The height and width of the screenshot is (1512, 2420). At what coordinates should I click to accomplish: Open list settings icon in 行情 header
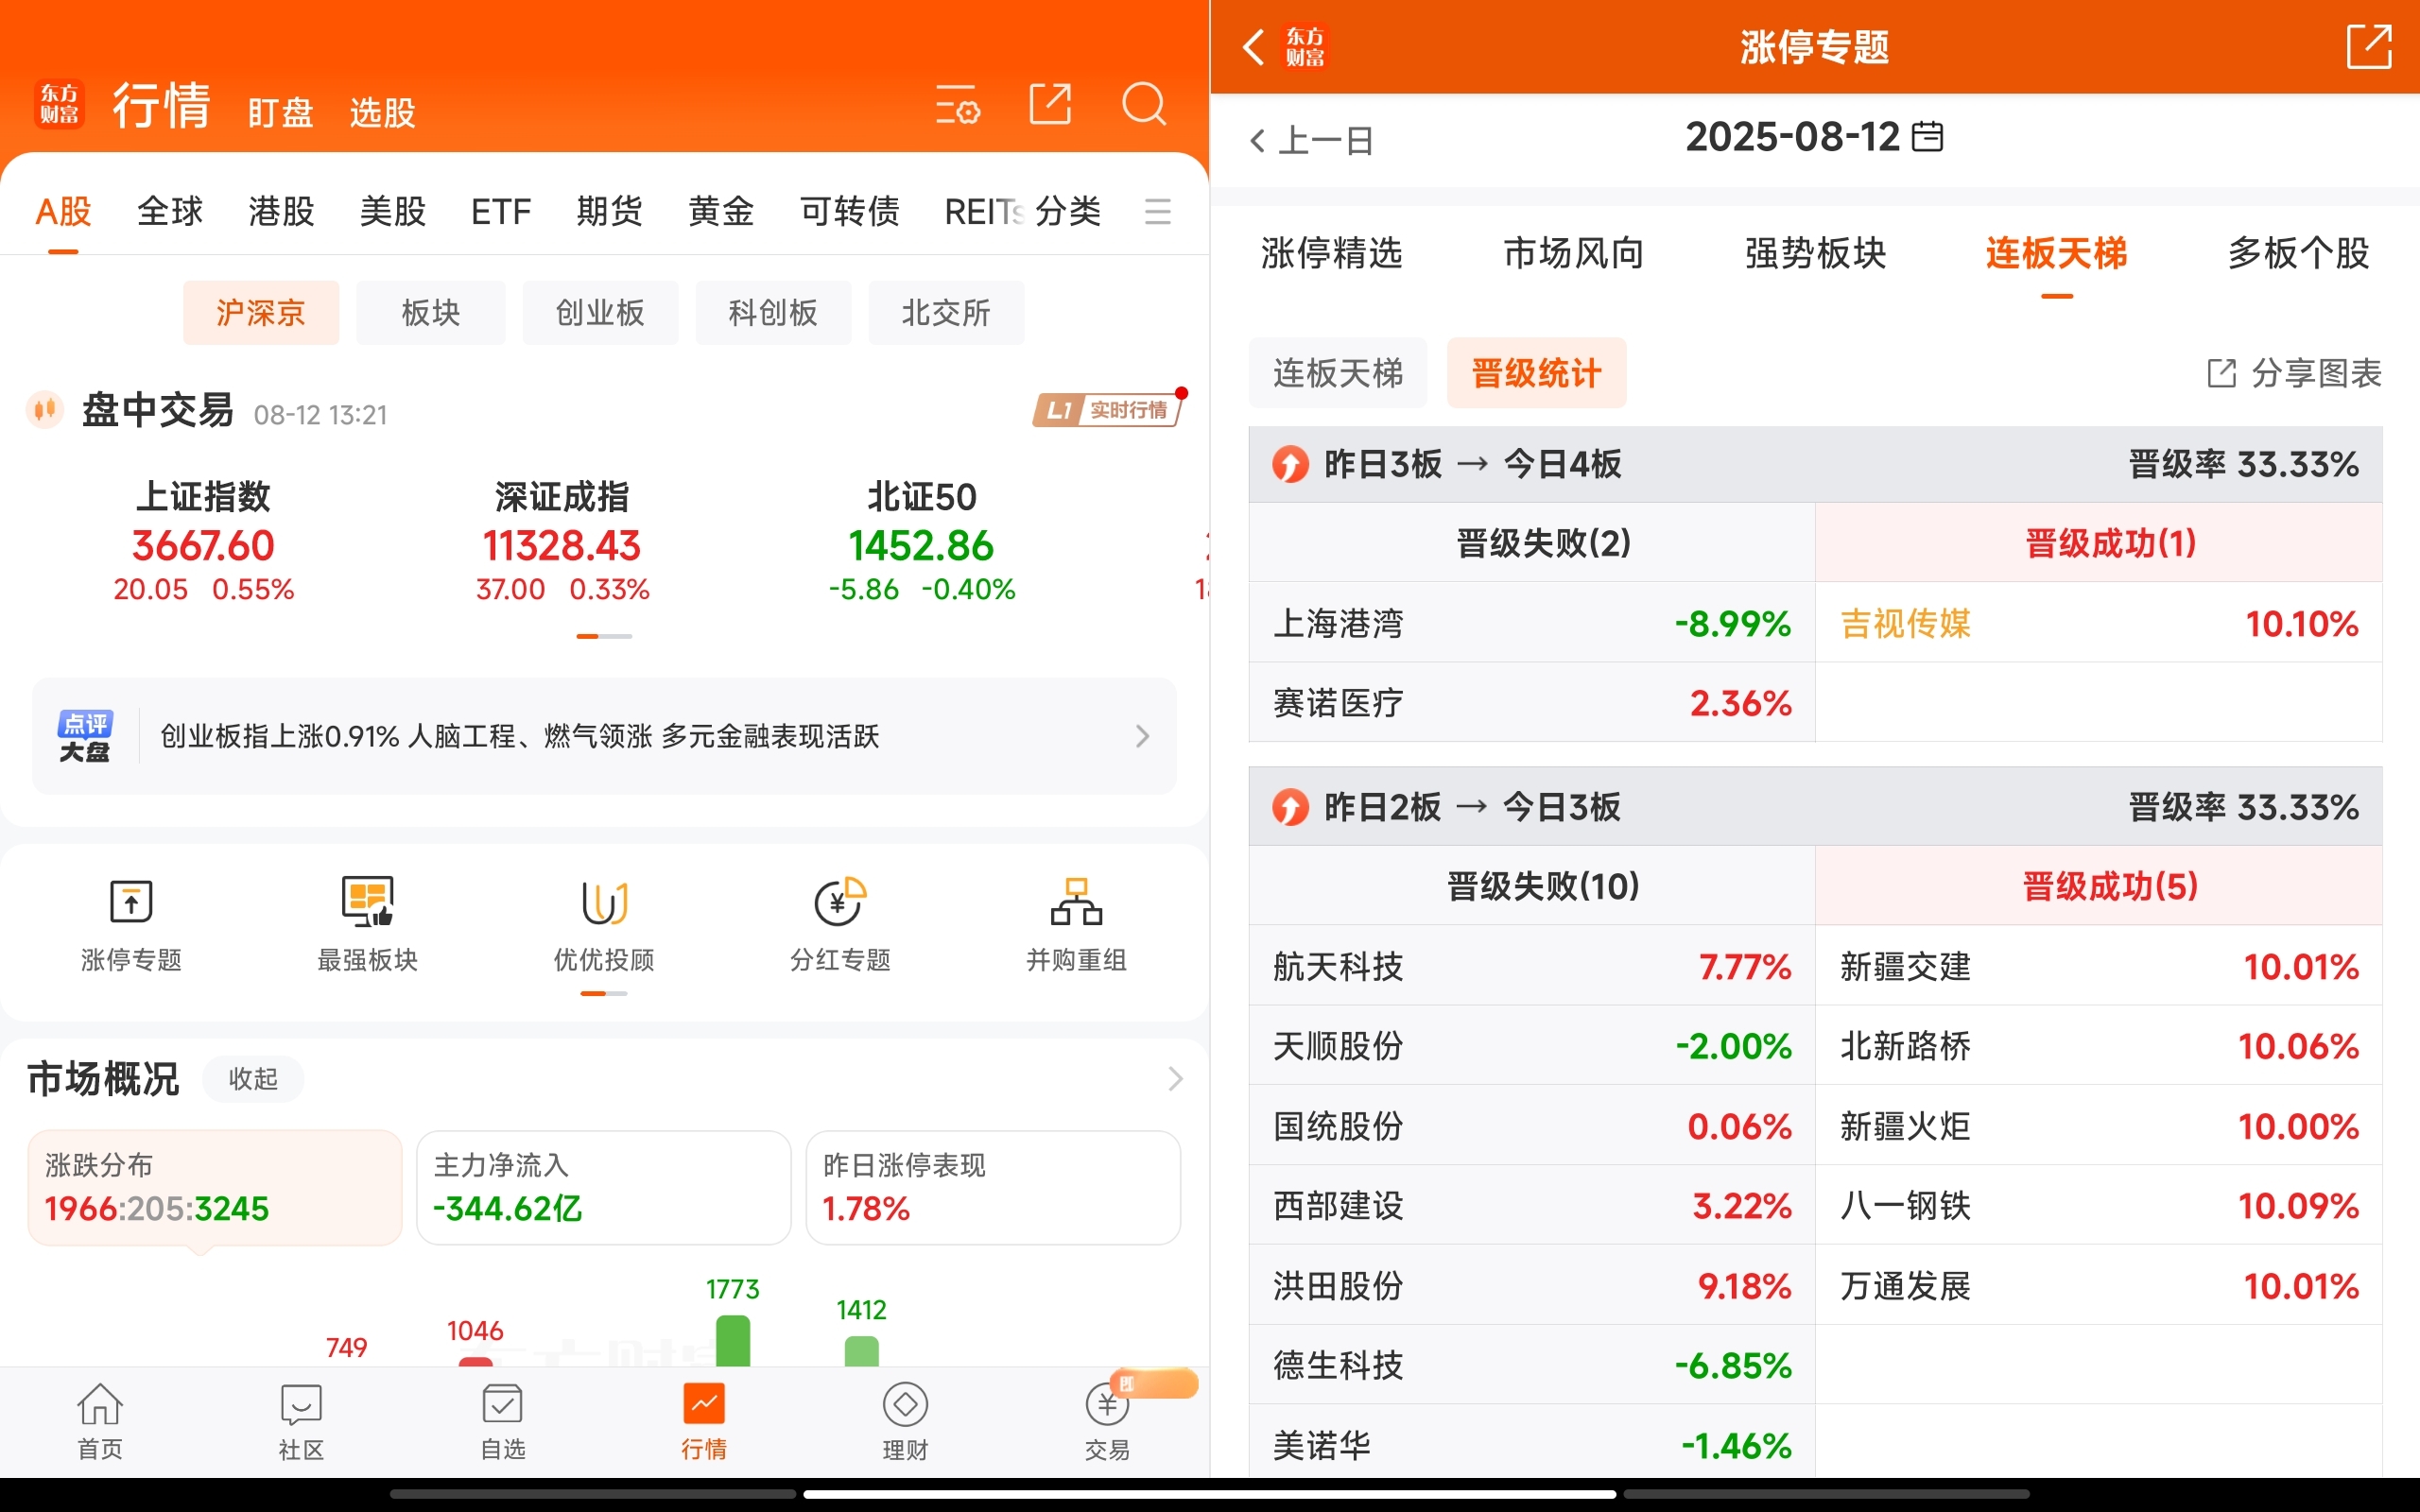(957, 104)
